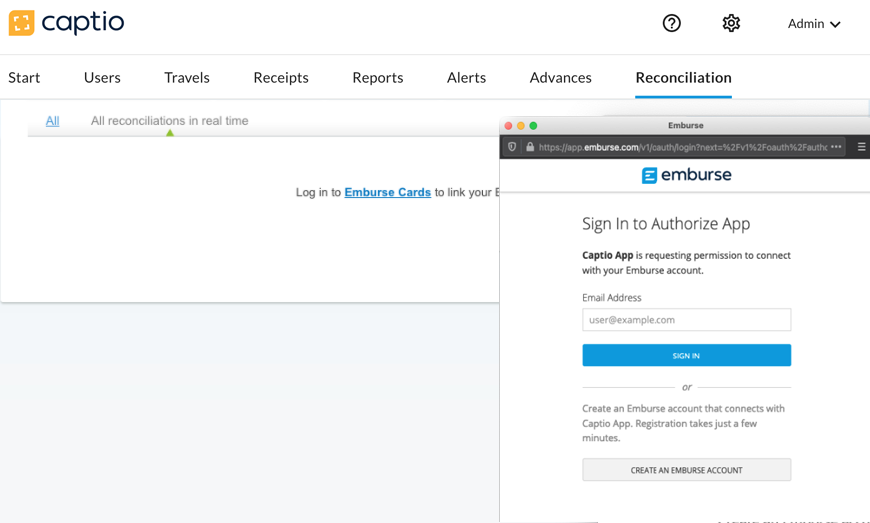Switch to the Travels tab
The height and width of the screenshot is (523, 870).
pyautogui.click(x=187, y=77)
